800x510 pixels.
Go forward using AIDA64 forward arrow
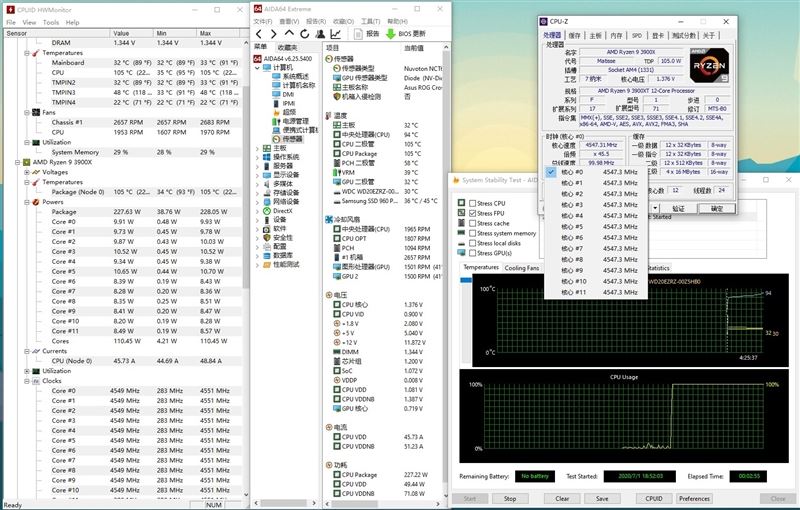click(274, 34)
